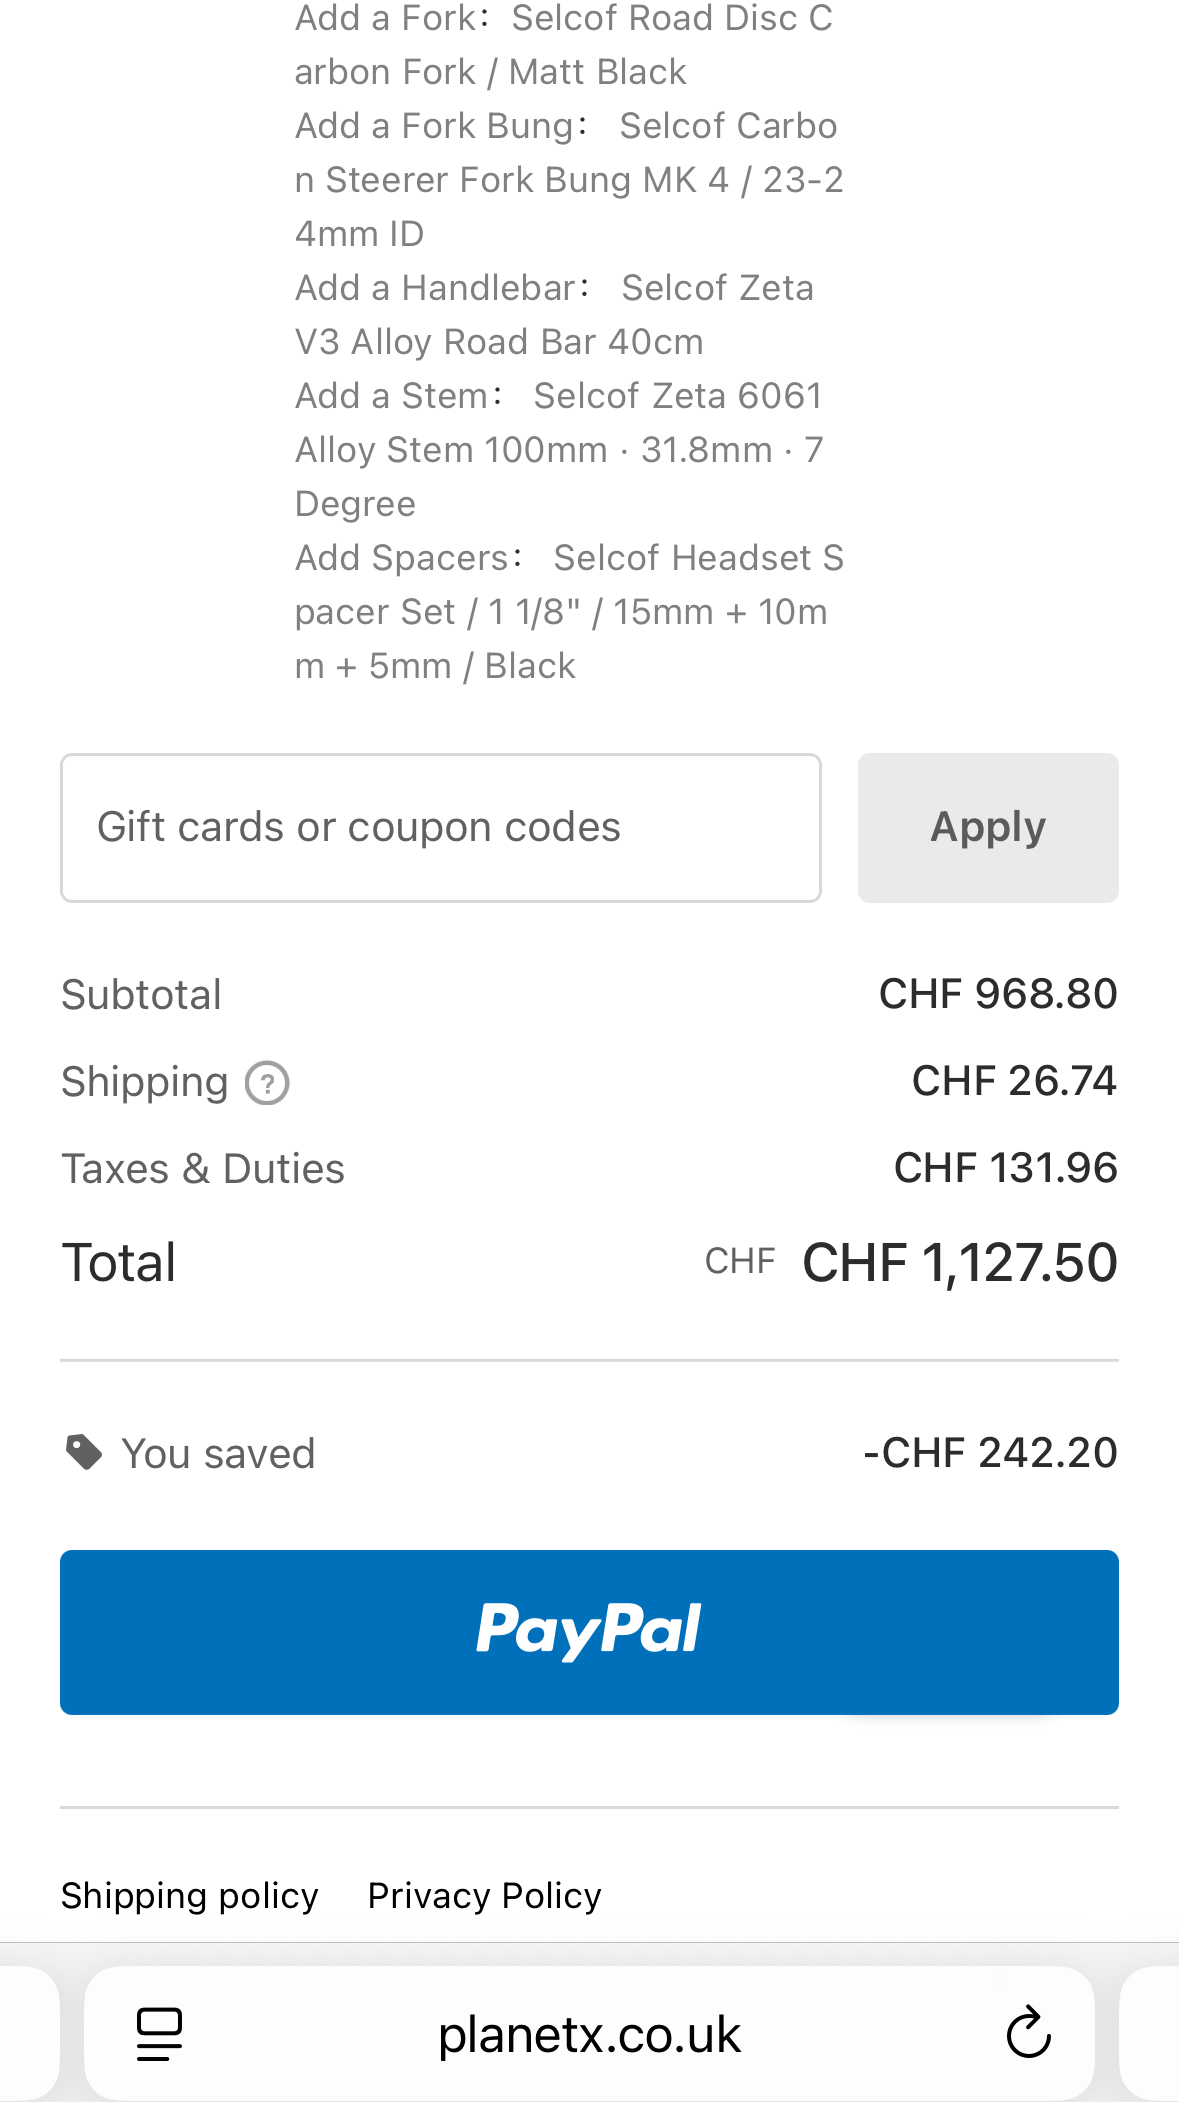1179x2102 pixels.
Task: Click the Add a Fork option text
Action: point(563,45)
